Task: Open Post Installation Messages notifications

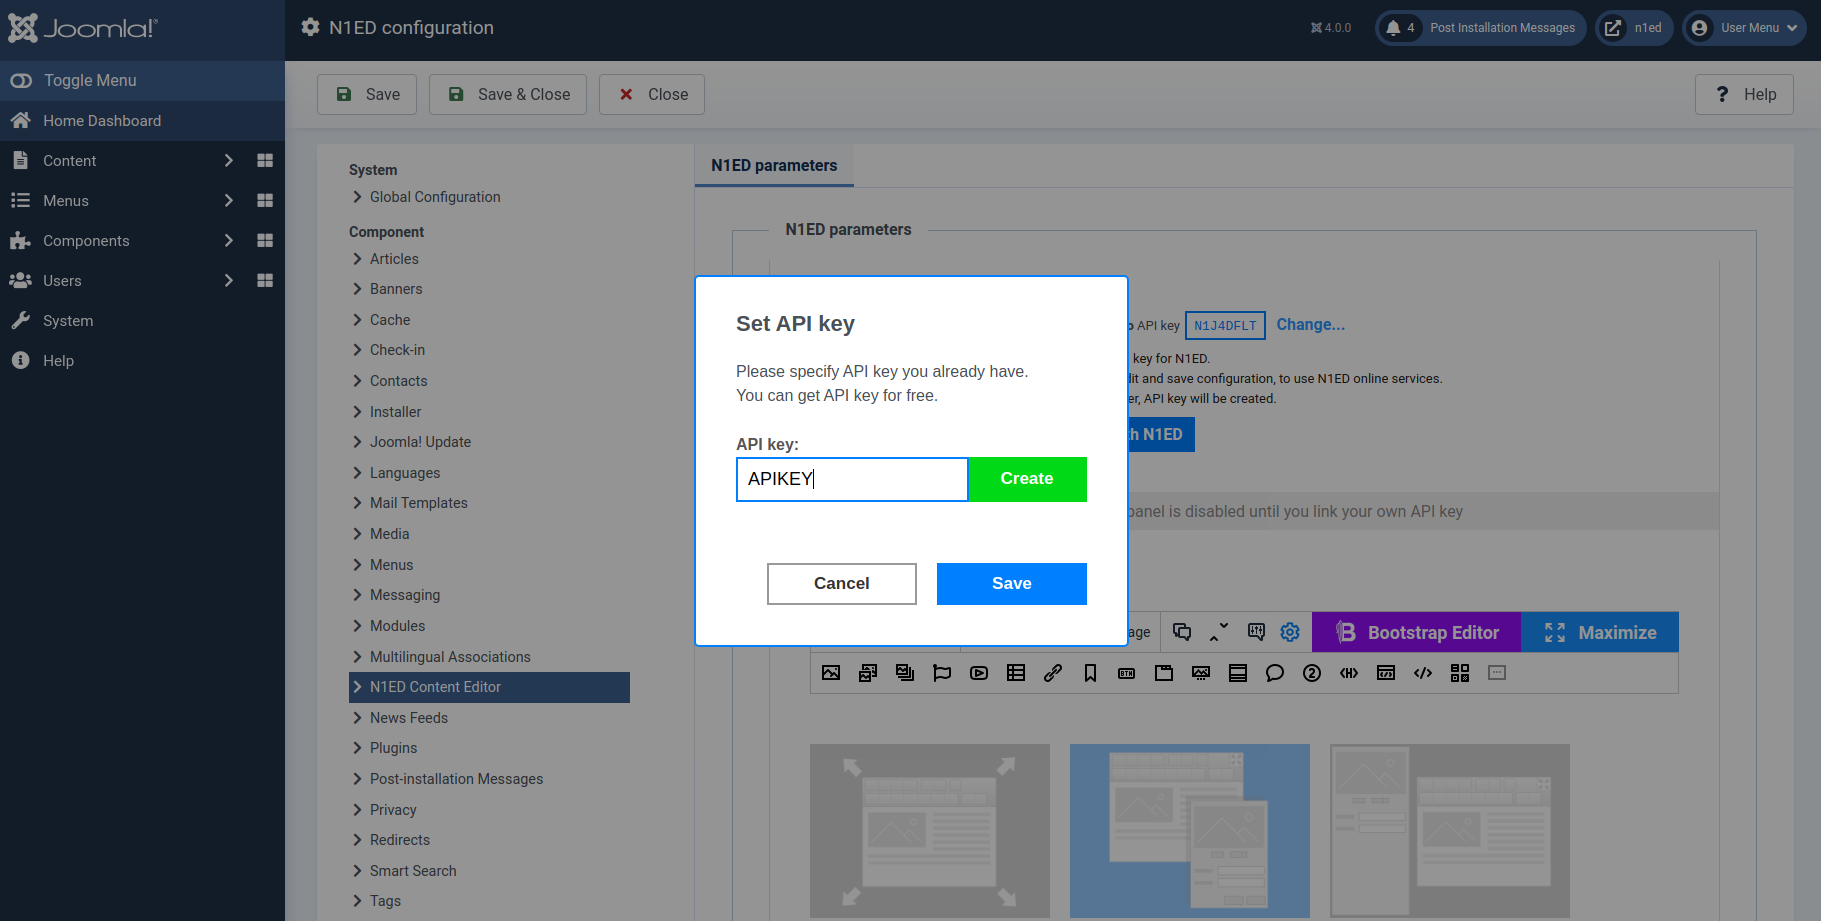Action: tap(1480, 28)
